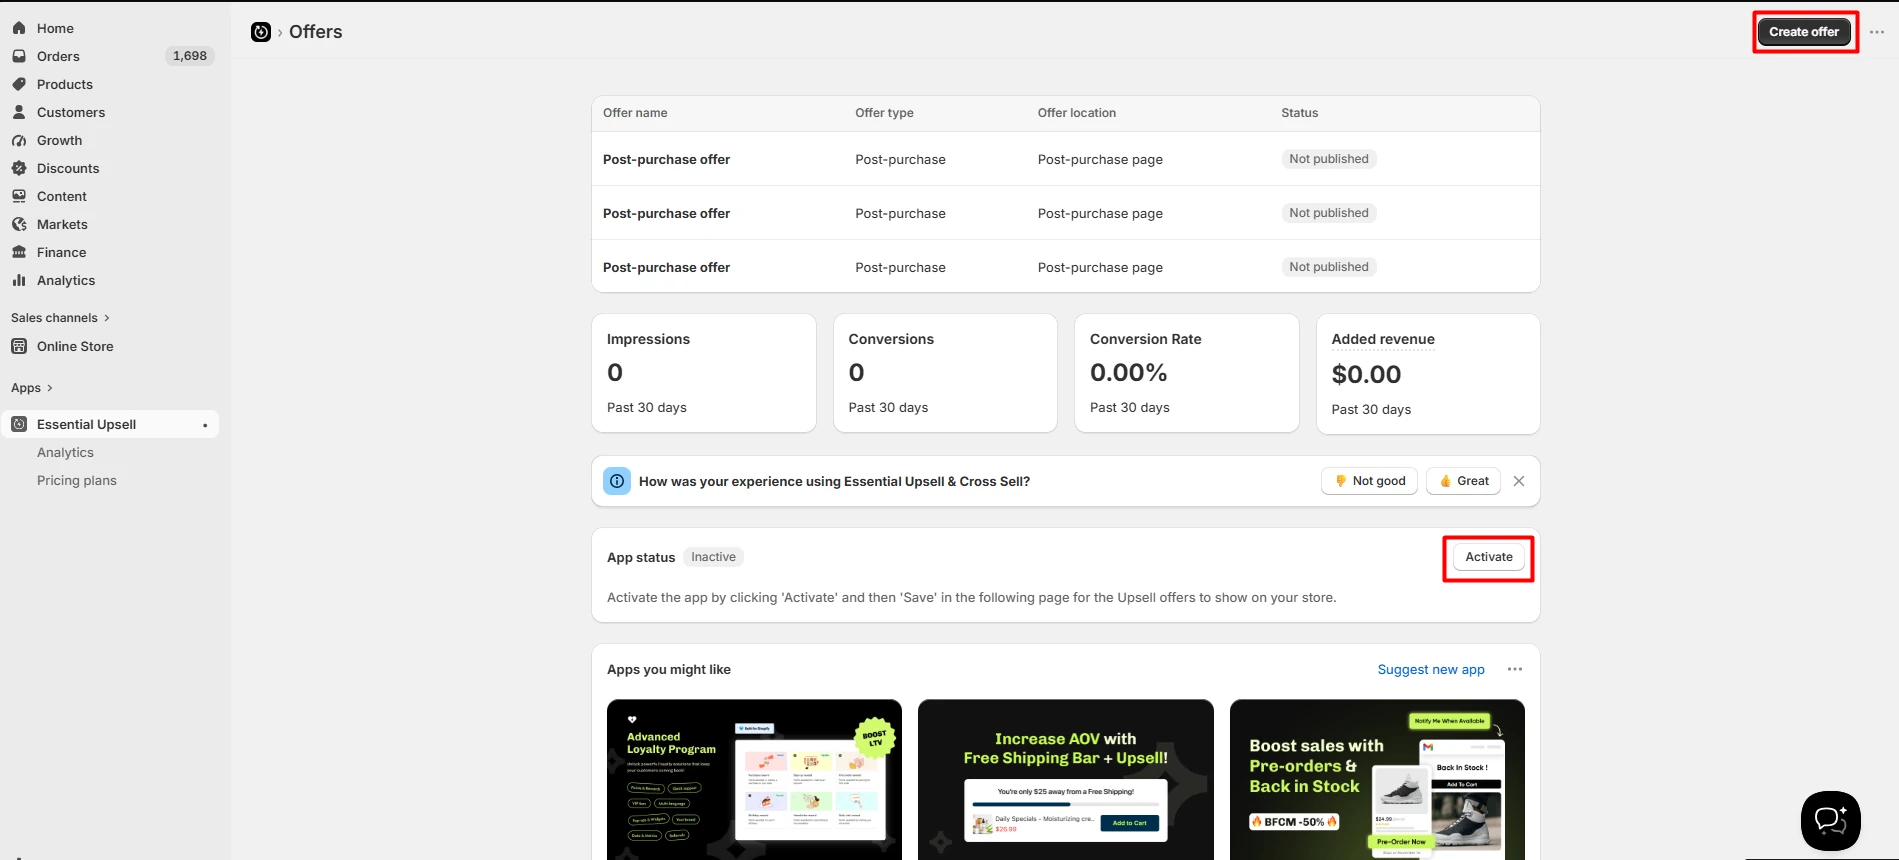
Task: Click the Inactive app status badge
Action: 713,557
